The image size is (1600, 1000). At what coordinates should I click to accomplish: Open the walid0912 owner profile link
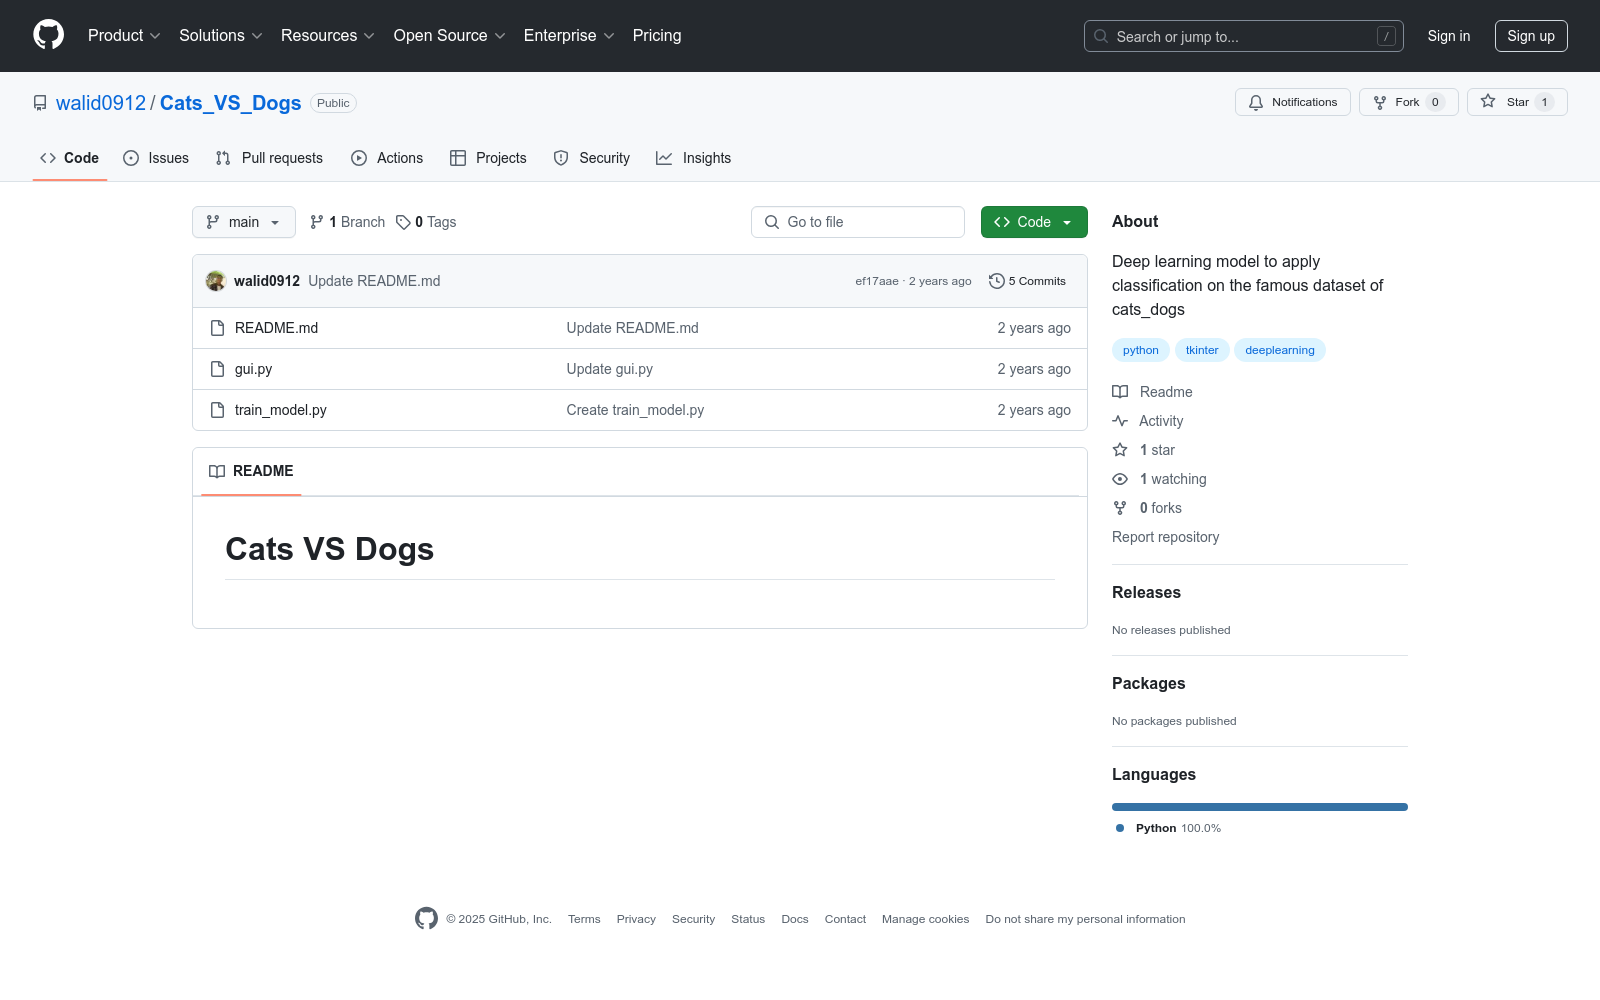pos(101,103)
